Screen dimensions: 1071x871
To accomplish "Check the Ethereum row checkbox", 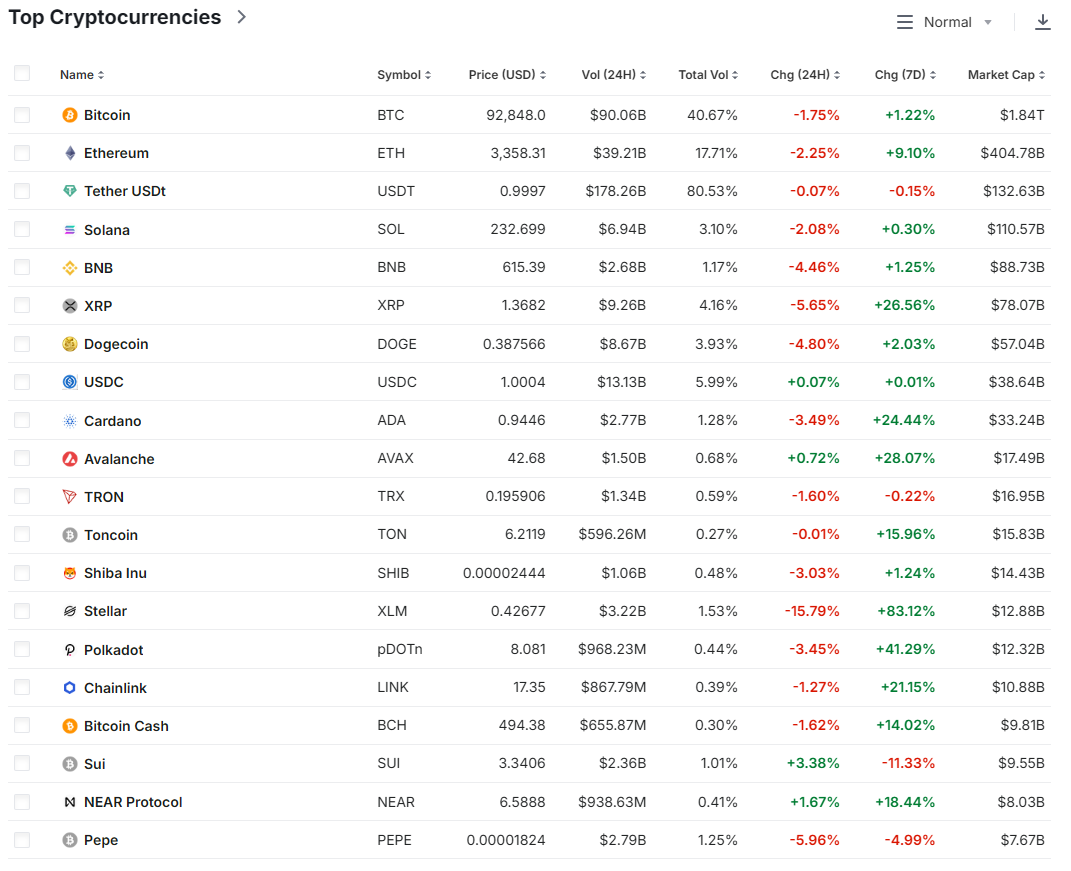I will (x=22, y=153).
